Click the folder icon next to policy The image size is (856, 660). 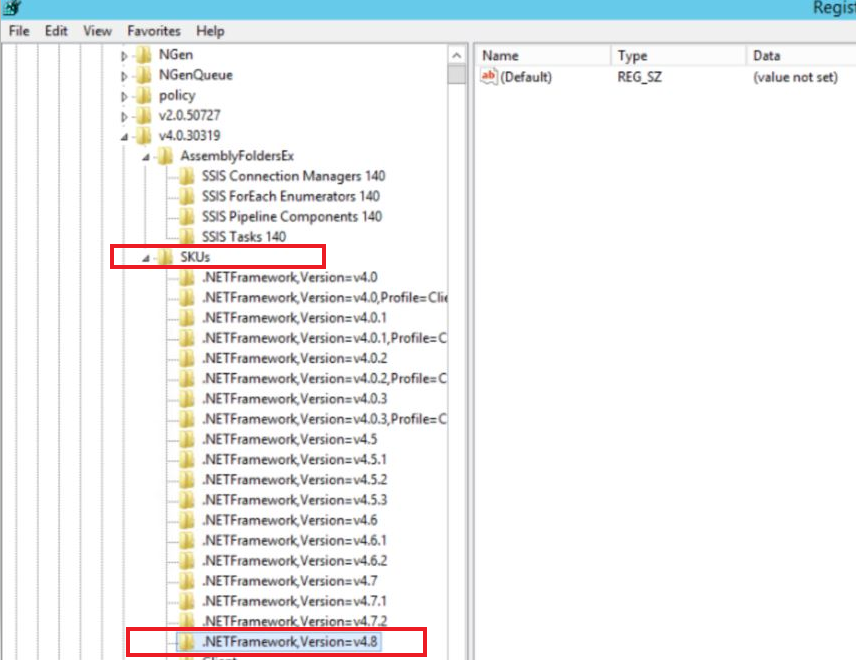tap(144, 96)
